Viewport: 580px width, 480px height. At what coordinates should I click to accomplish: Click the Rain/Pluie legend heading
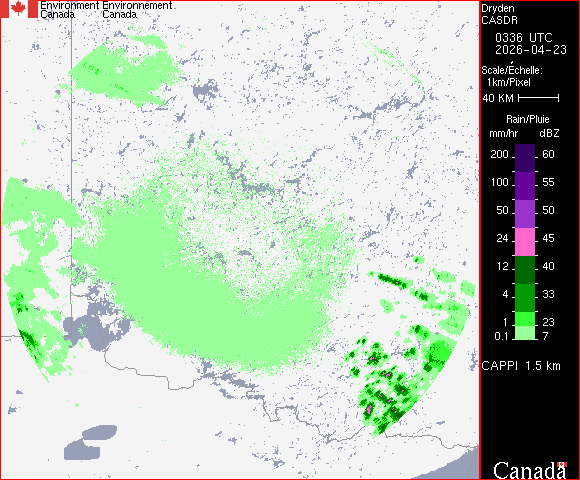click(527, 119)
